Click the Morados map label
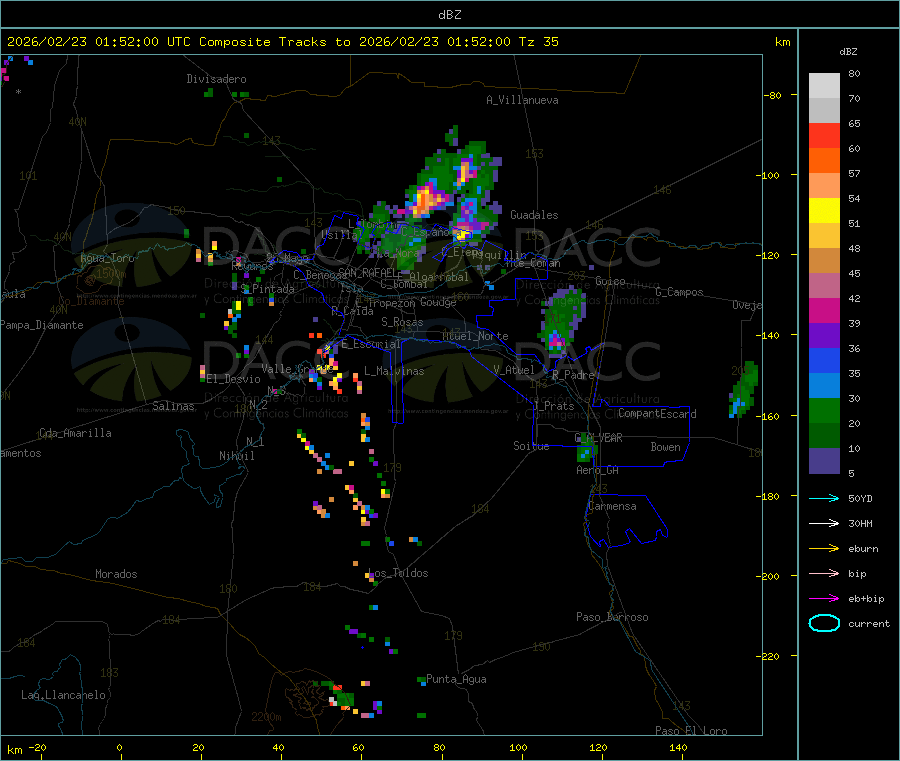This screenshot has width=900, height=761. 116,574
